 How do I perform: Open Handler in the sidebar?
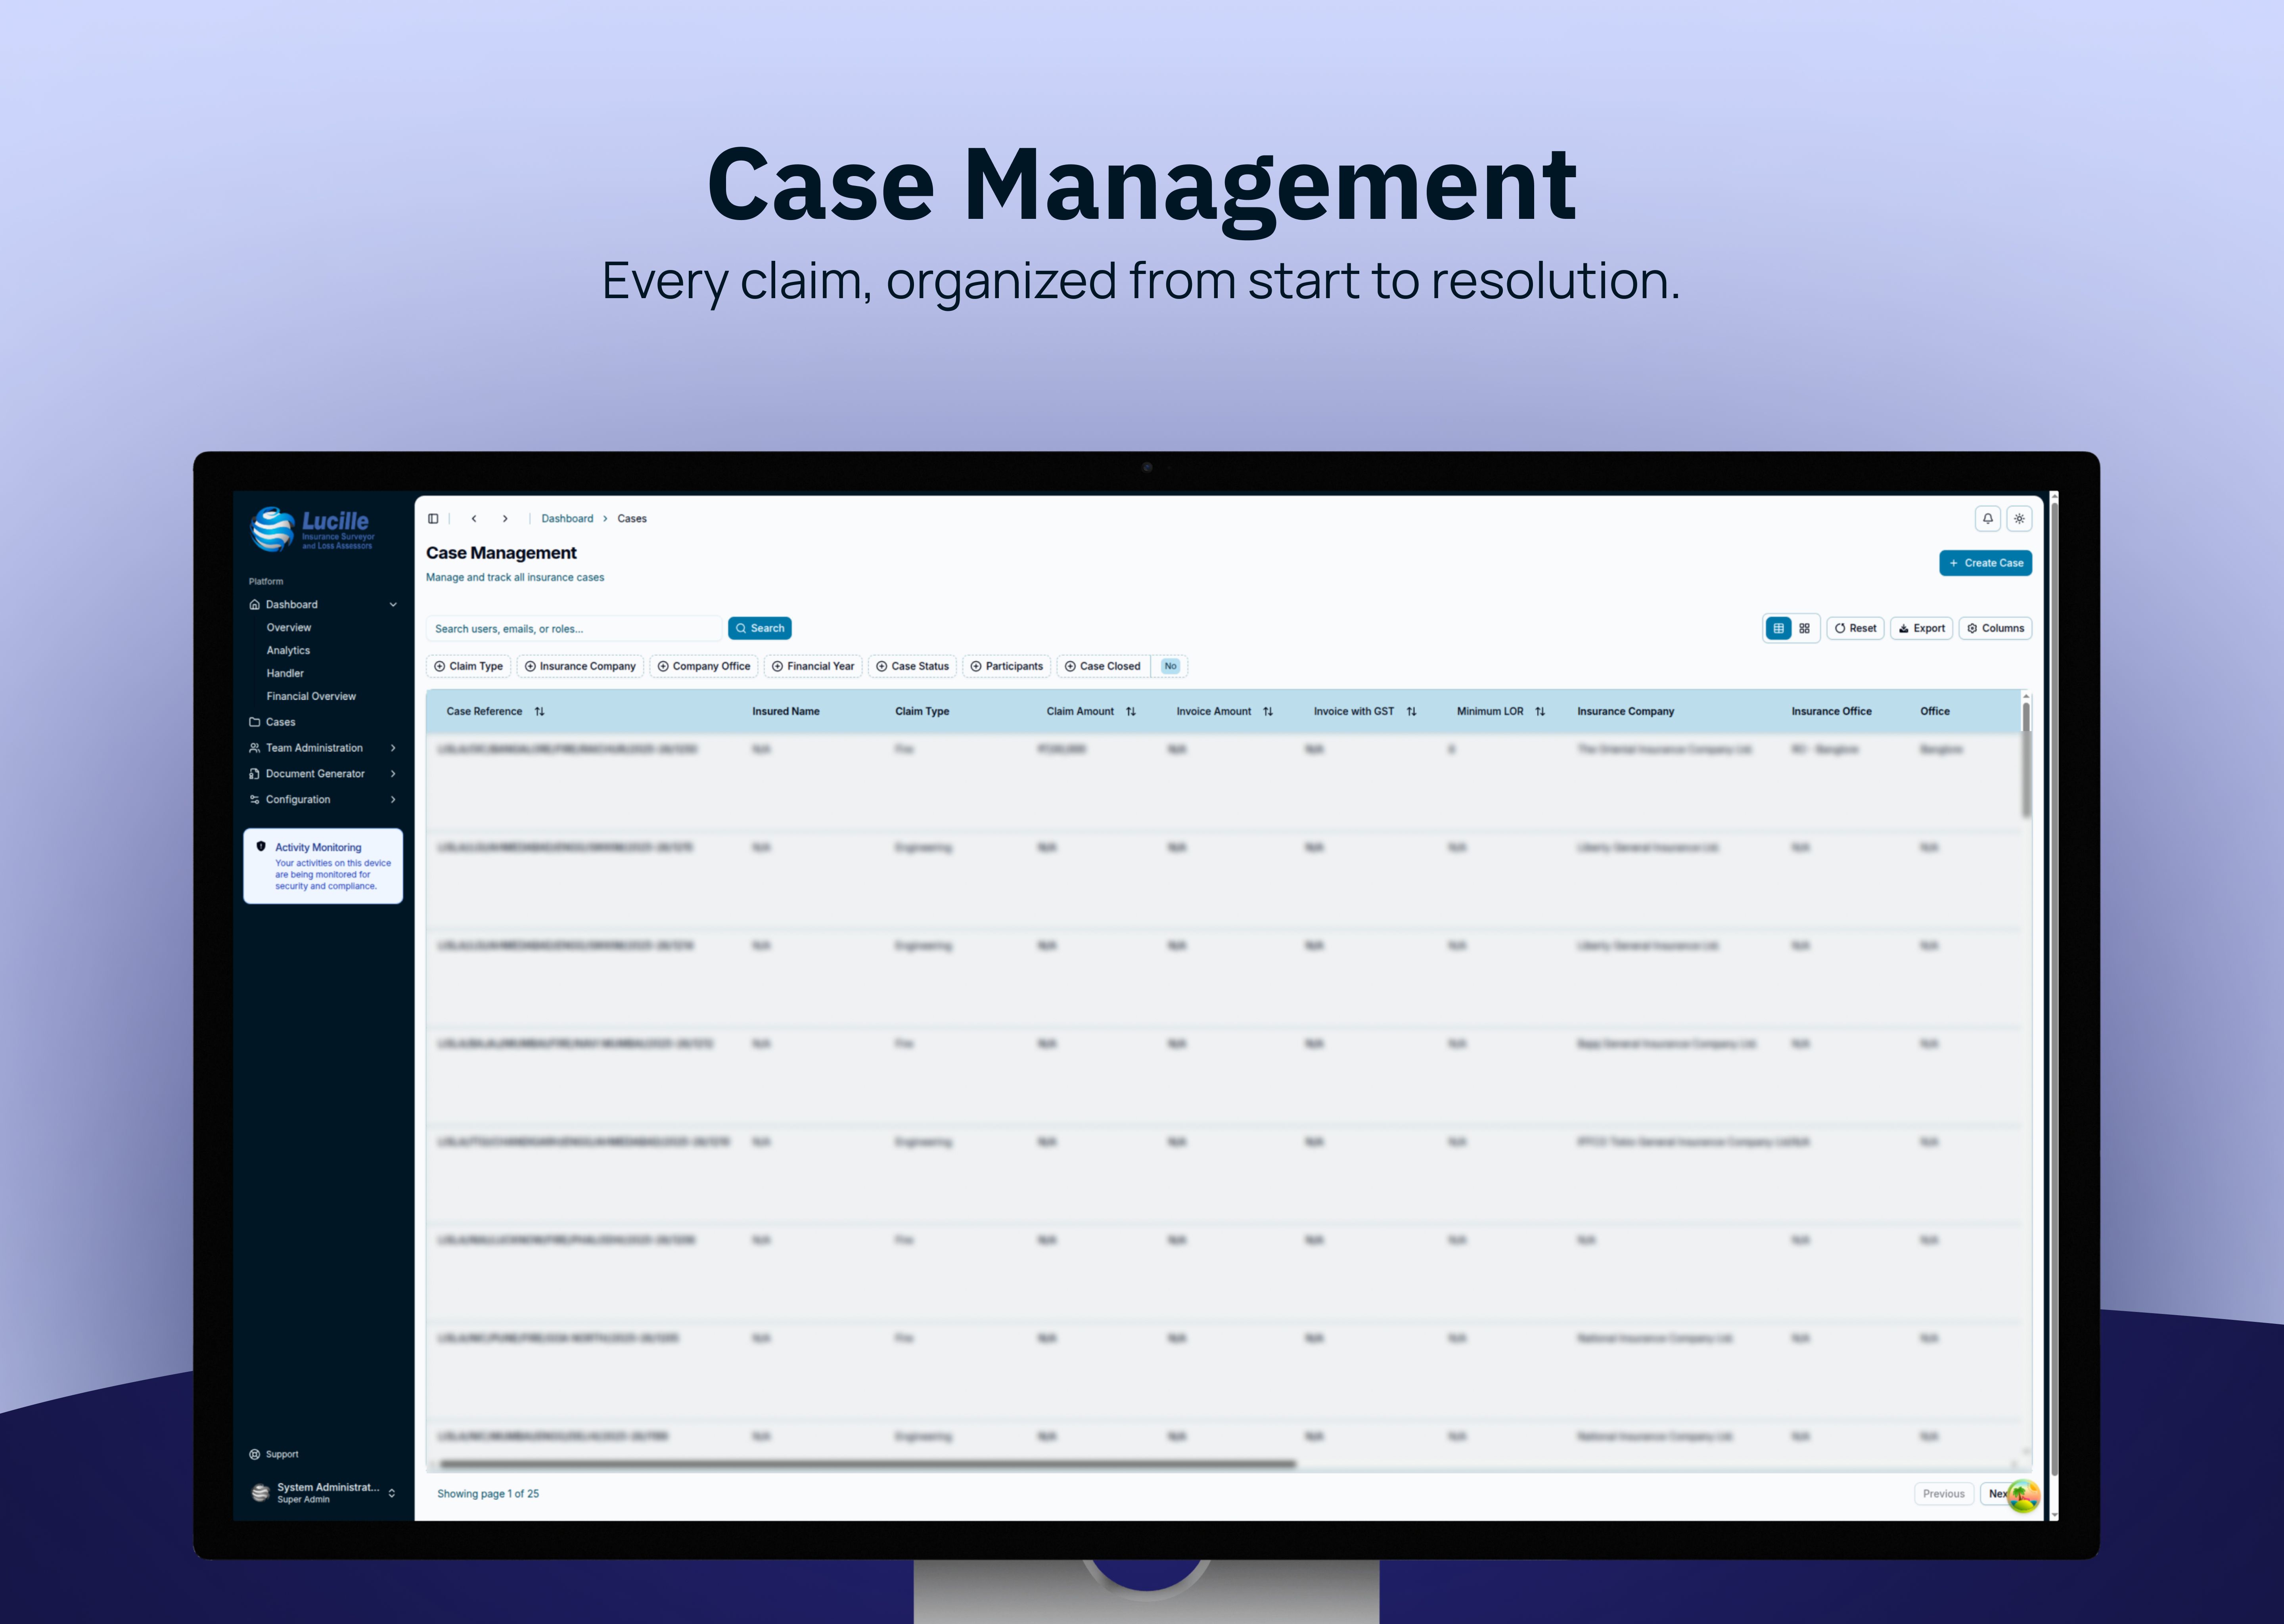285,674
